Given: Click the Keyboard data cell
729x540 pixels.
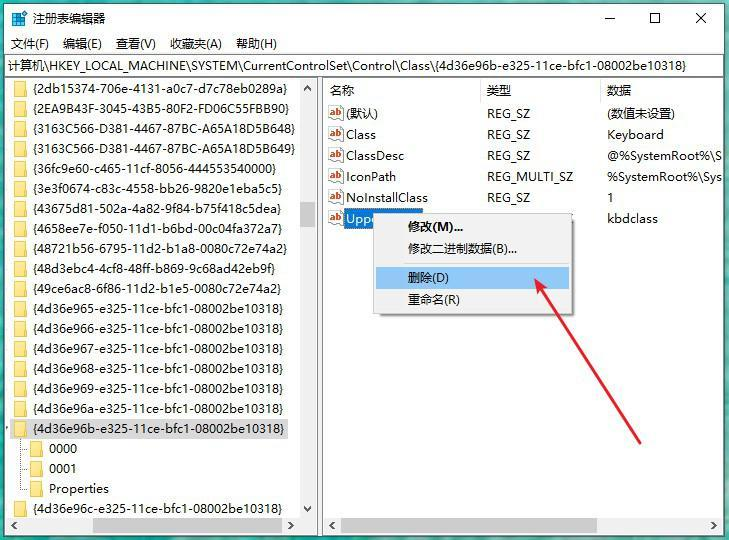Looking at the screenshot, I should tap(635, 135).
